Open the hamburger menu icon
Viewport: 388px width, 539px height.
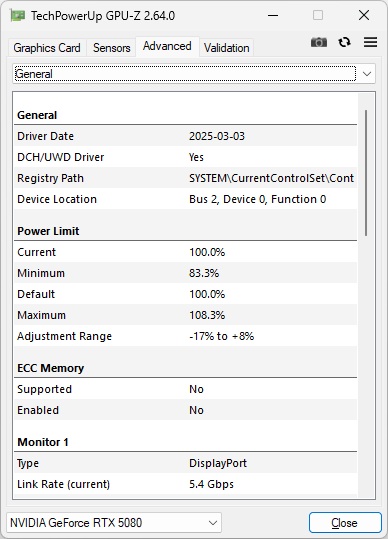pos(370,42)
